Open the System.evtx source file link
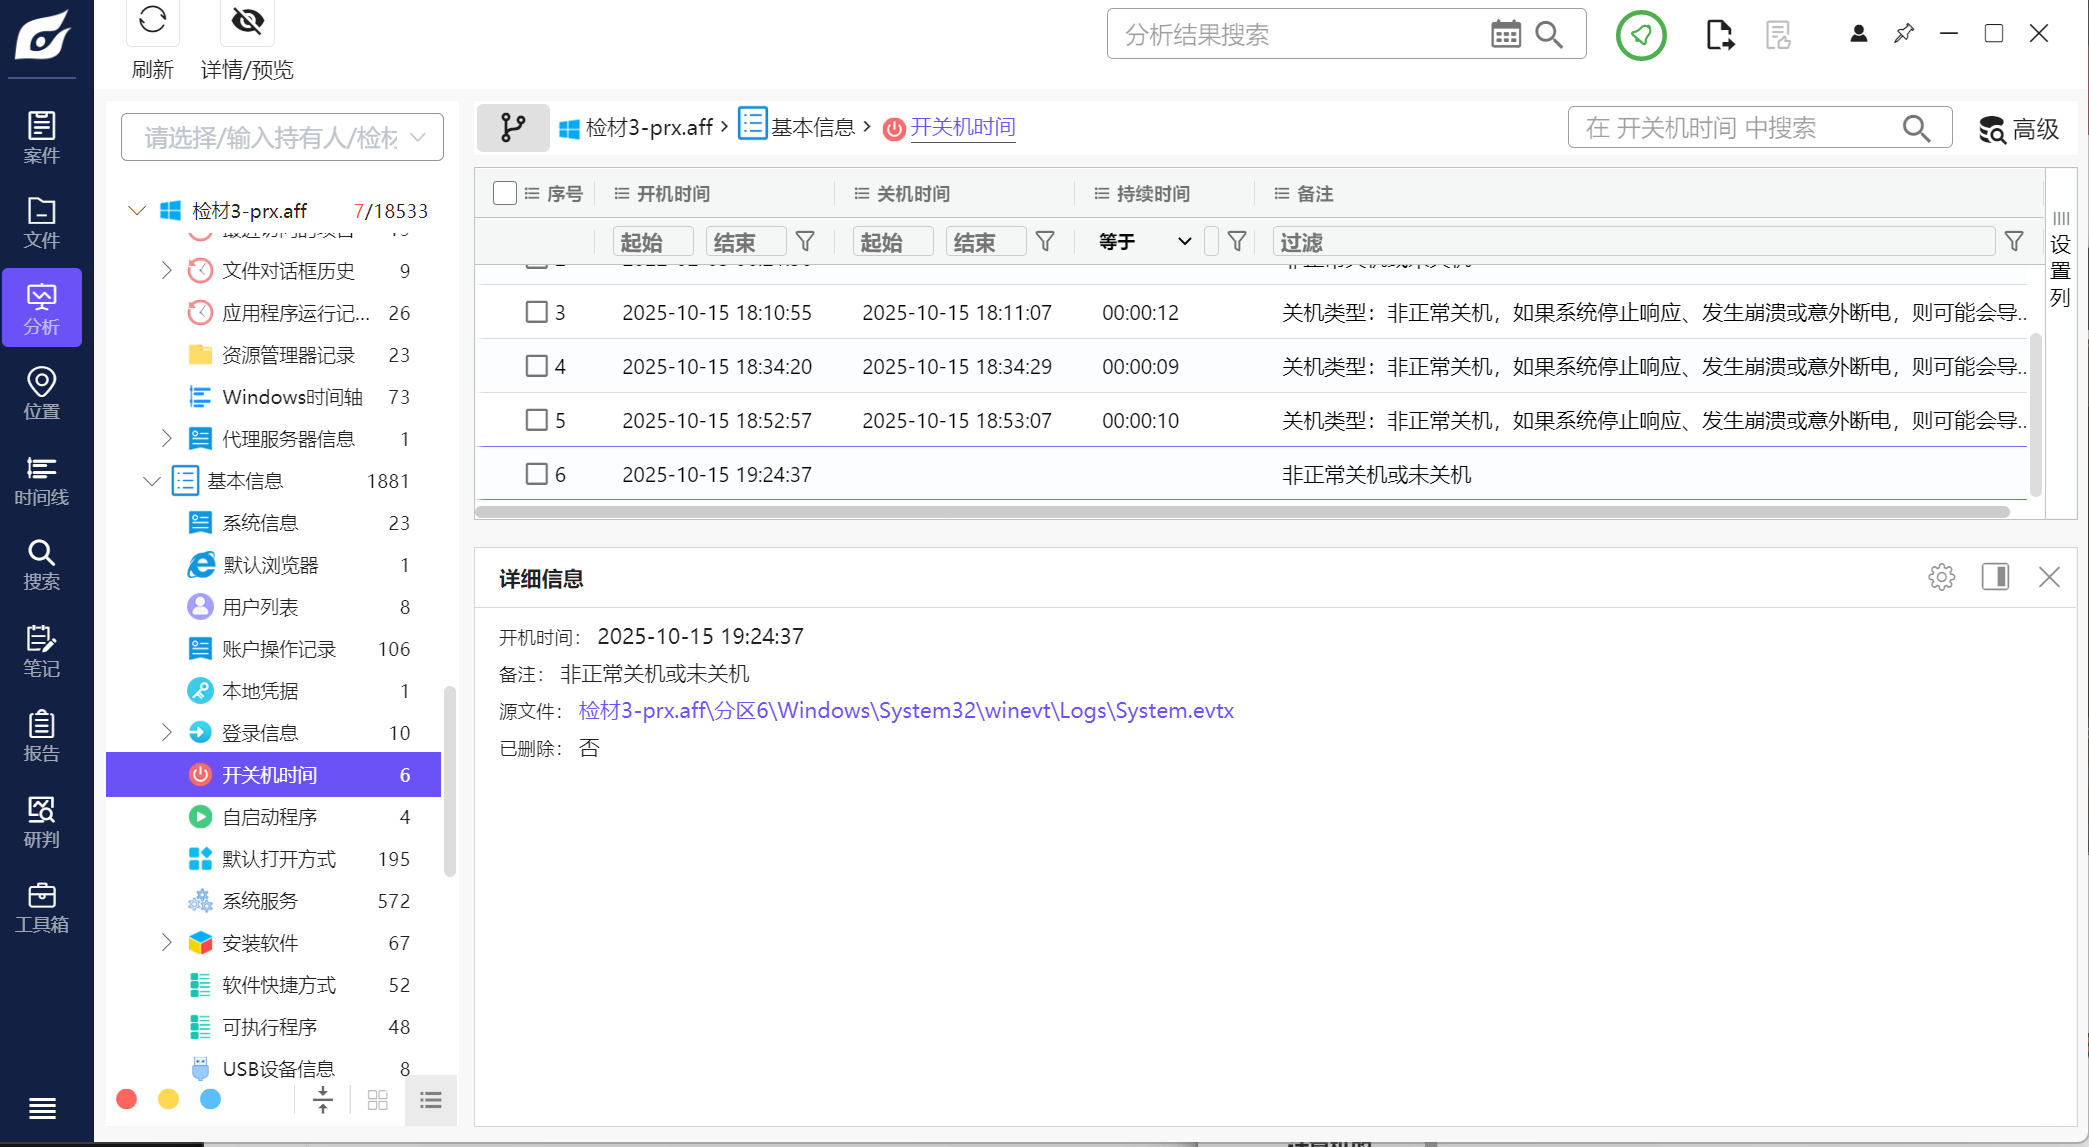The image size is (2089, 1147). point(905,711)
